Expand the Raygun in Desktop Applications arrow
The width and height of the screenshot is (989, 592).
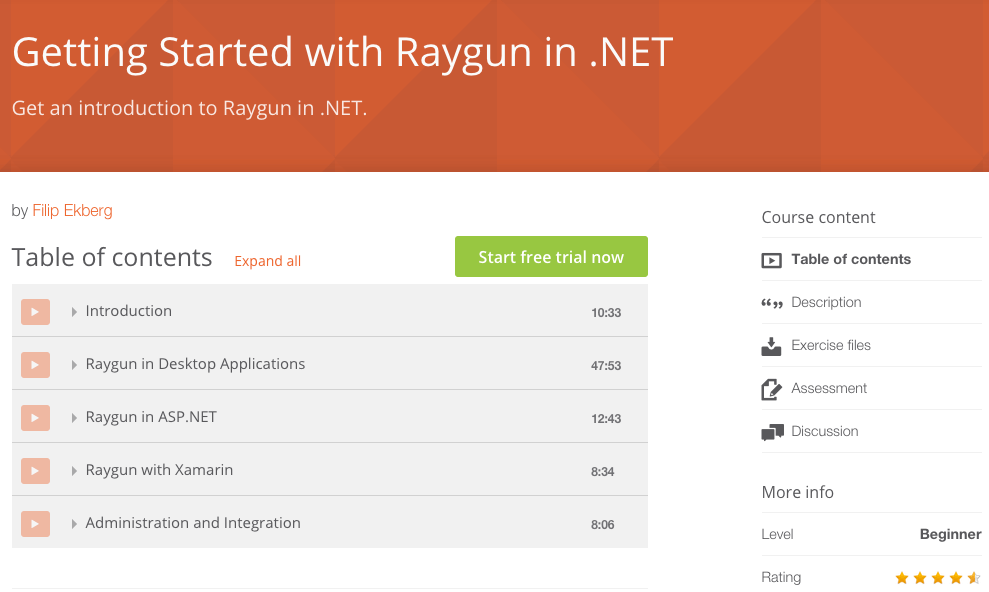coord(74,365)
